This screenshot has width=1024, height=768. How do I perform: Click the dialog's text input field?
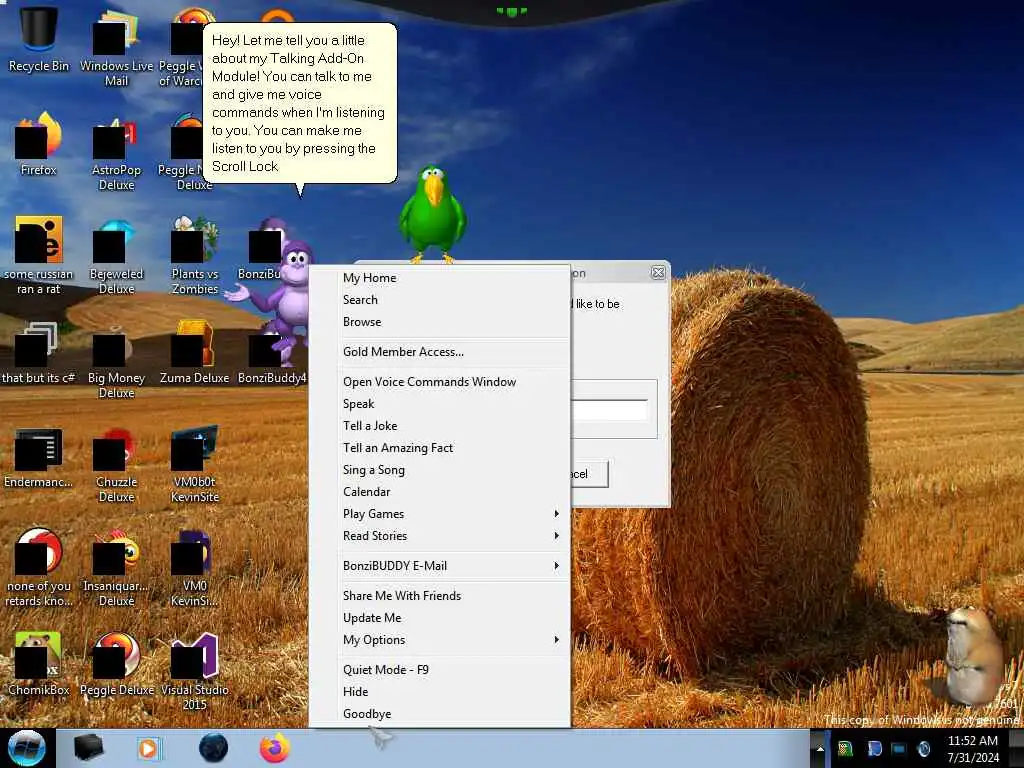pyautogui.click(x=609, y=410)
